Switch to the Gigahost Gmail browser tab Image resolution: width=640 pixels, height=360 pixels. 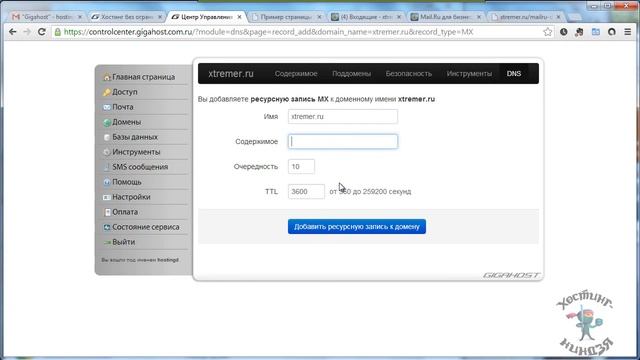[46, 17]
